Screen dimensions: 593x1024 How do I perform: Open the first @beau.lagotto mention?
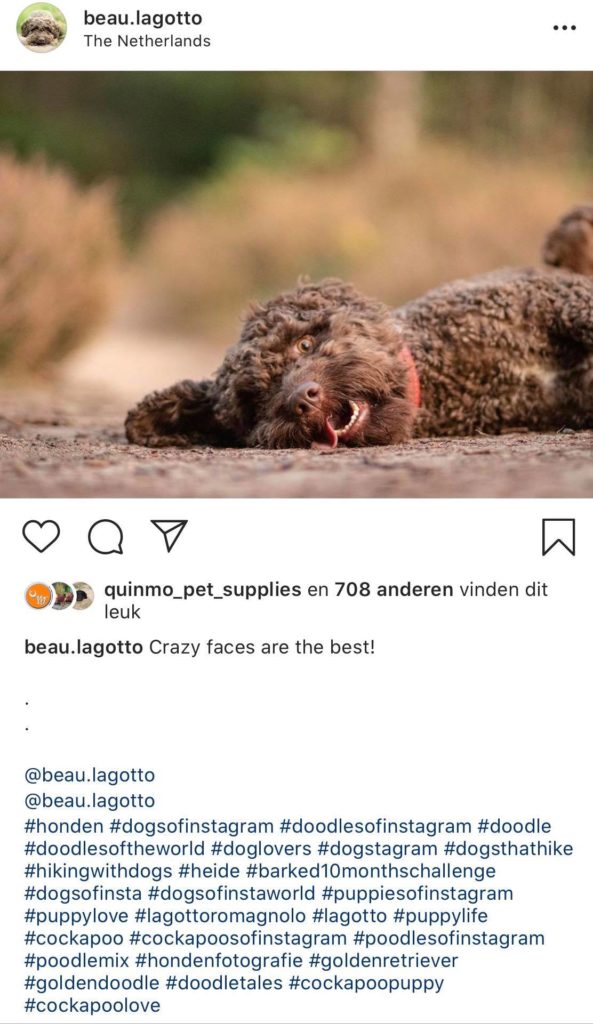89,775
